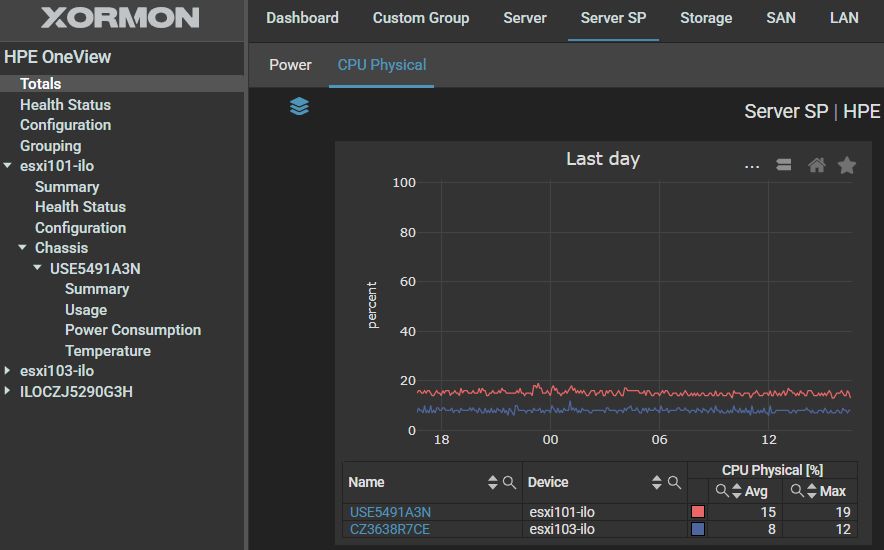The width and height of the screenshot is (884, 550).
Task: Open the CZ3638R7CE server link
Action: [x=389, y=529]
